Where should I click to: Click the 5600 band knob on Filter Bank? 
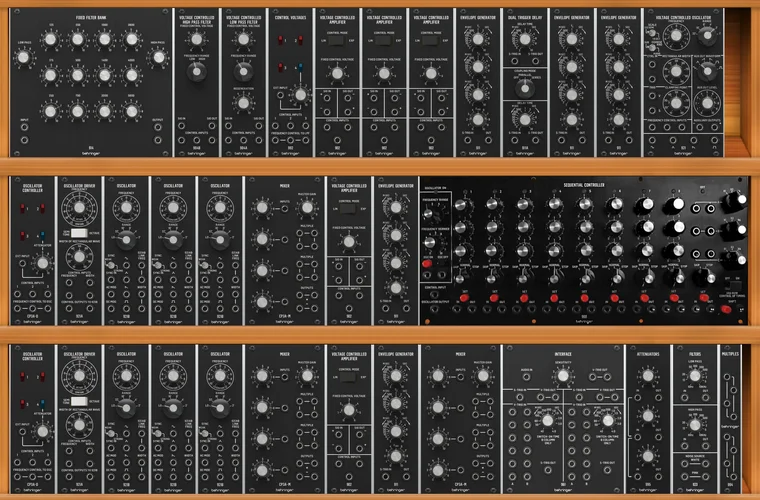coord(132,112)
